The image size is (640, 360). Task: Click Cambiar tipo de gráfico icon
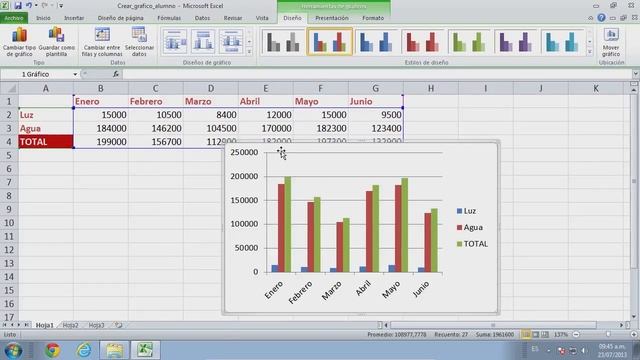pyautogui.click(x=19, y=36)
